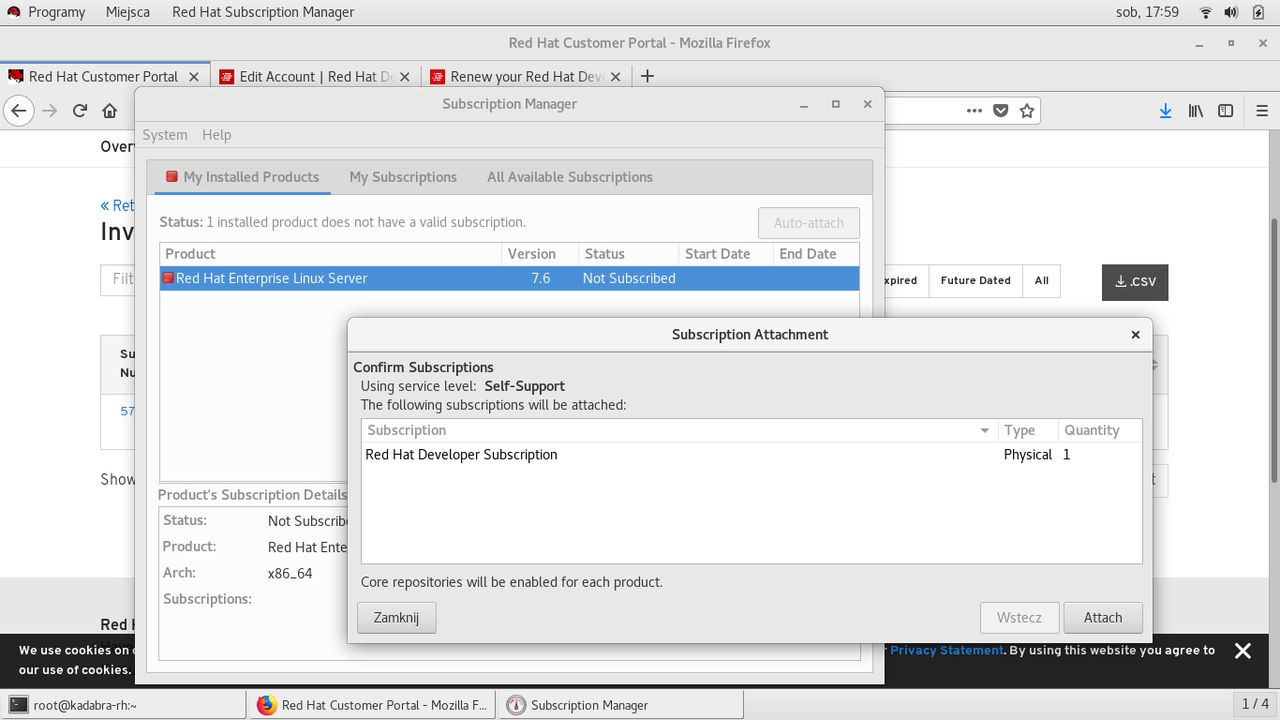Screen dimensions: 1280x720
Task: Bookmark page with star icon
Action: coord(1027,111)
